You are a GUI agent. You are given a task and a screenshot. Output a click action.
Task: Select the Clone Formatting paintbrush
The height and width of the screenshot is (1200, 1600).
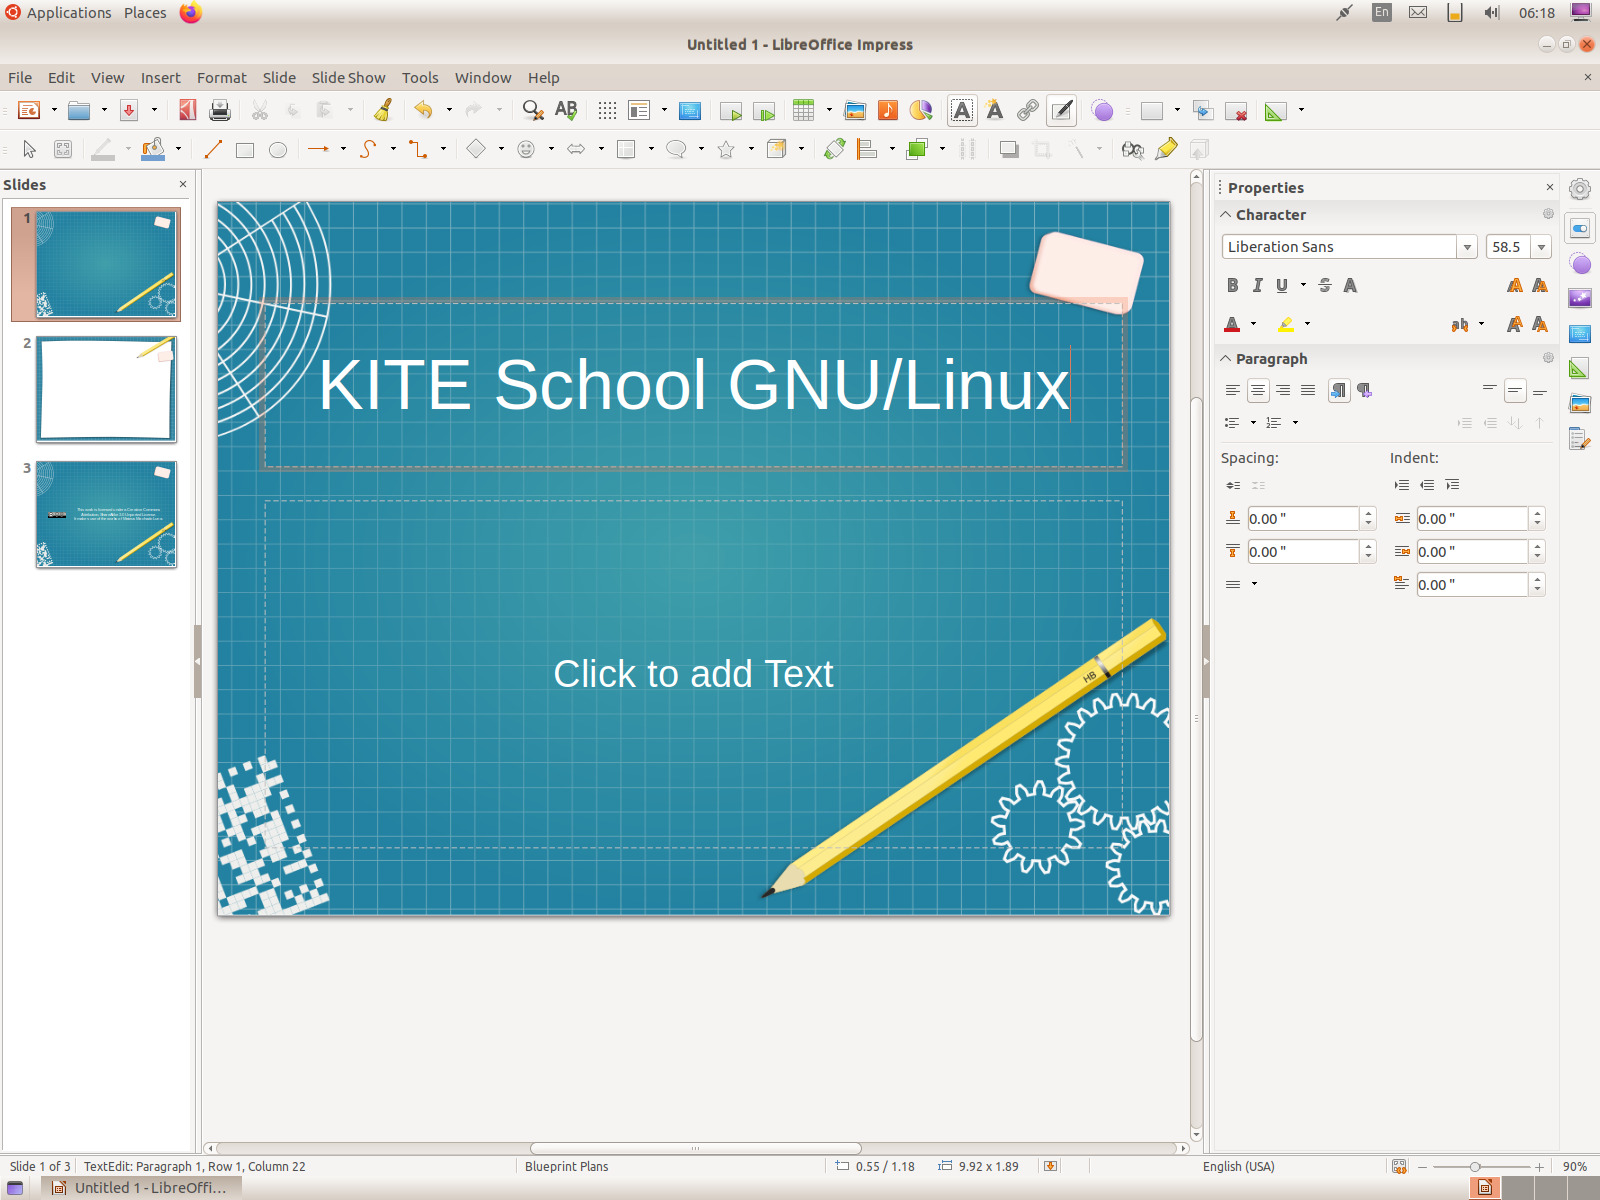click(x=385, y=110)
